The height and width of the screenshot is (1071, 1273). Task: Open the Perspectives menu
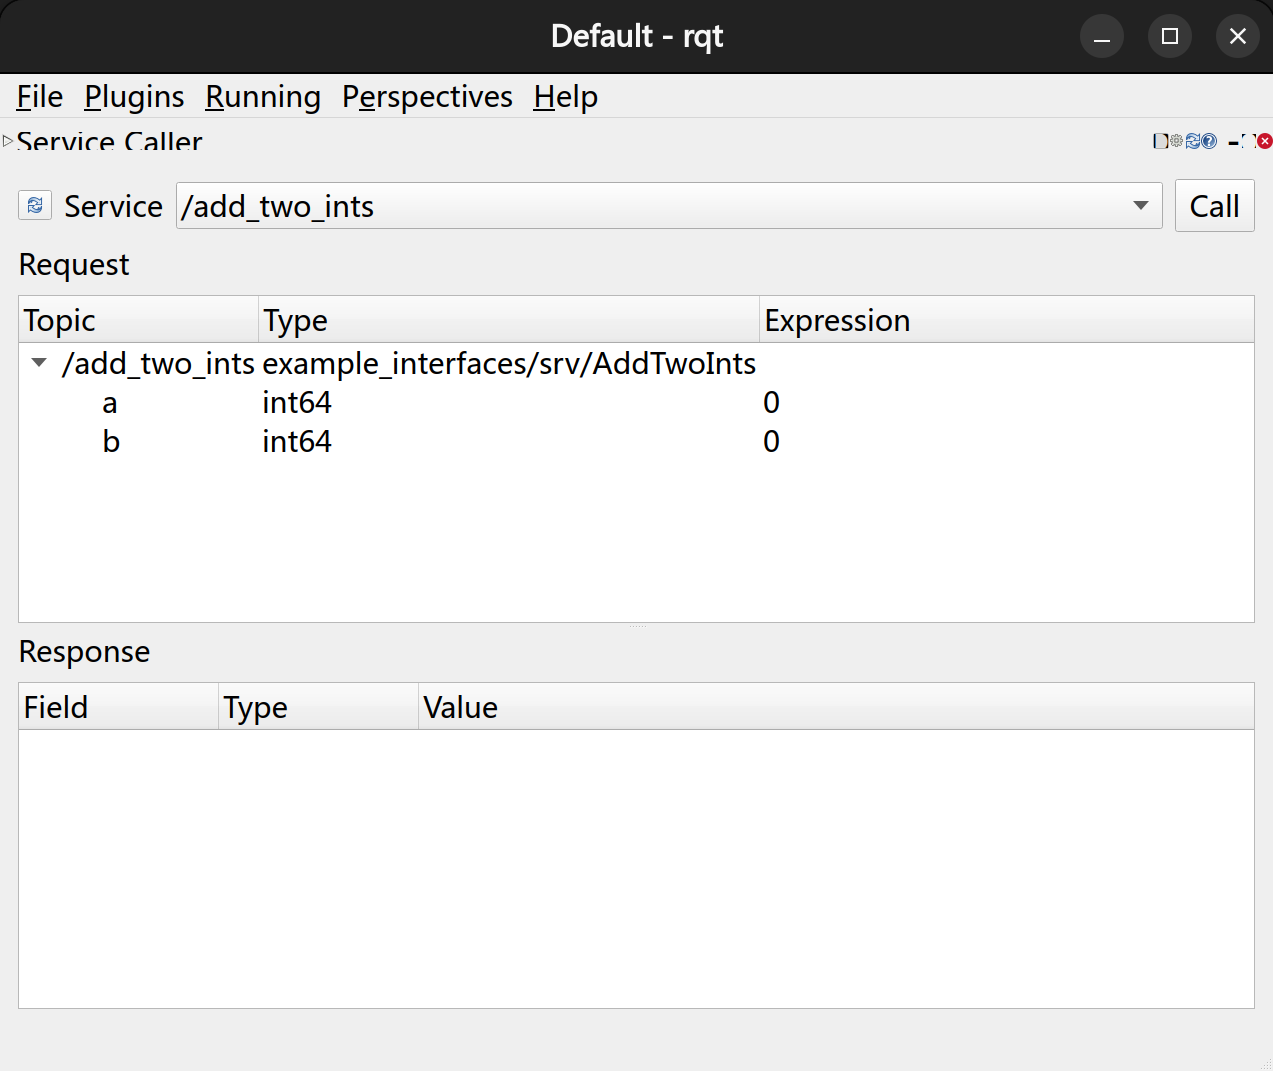[x=427, y=97]
